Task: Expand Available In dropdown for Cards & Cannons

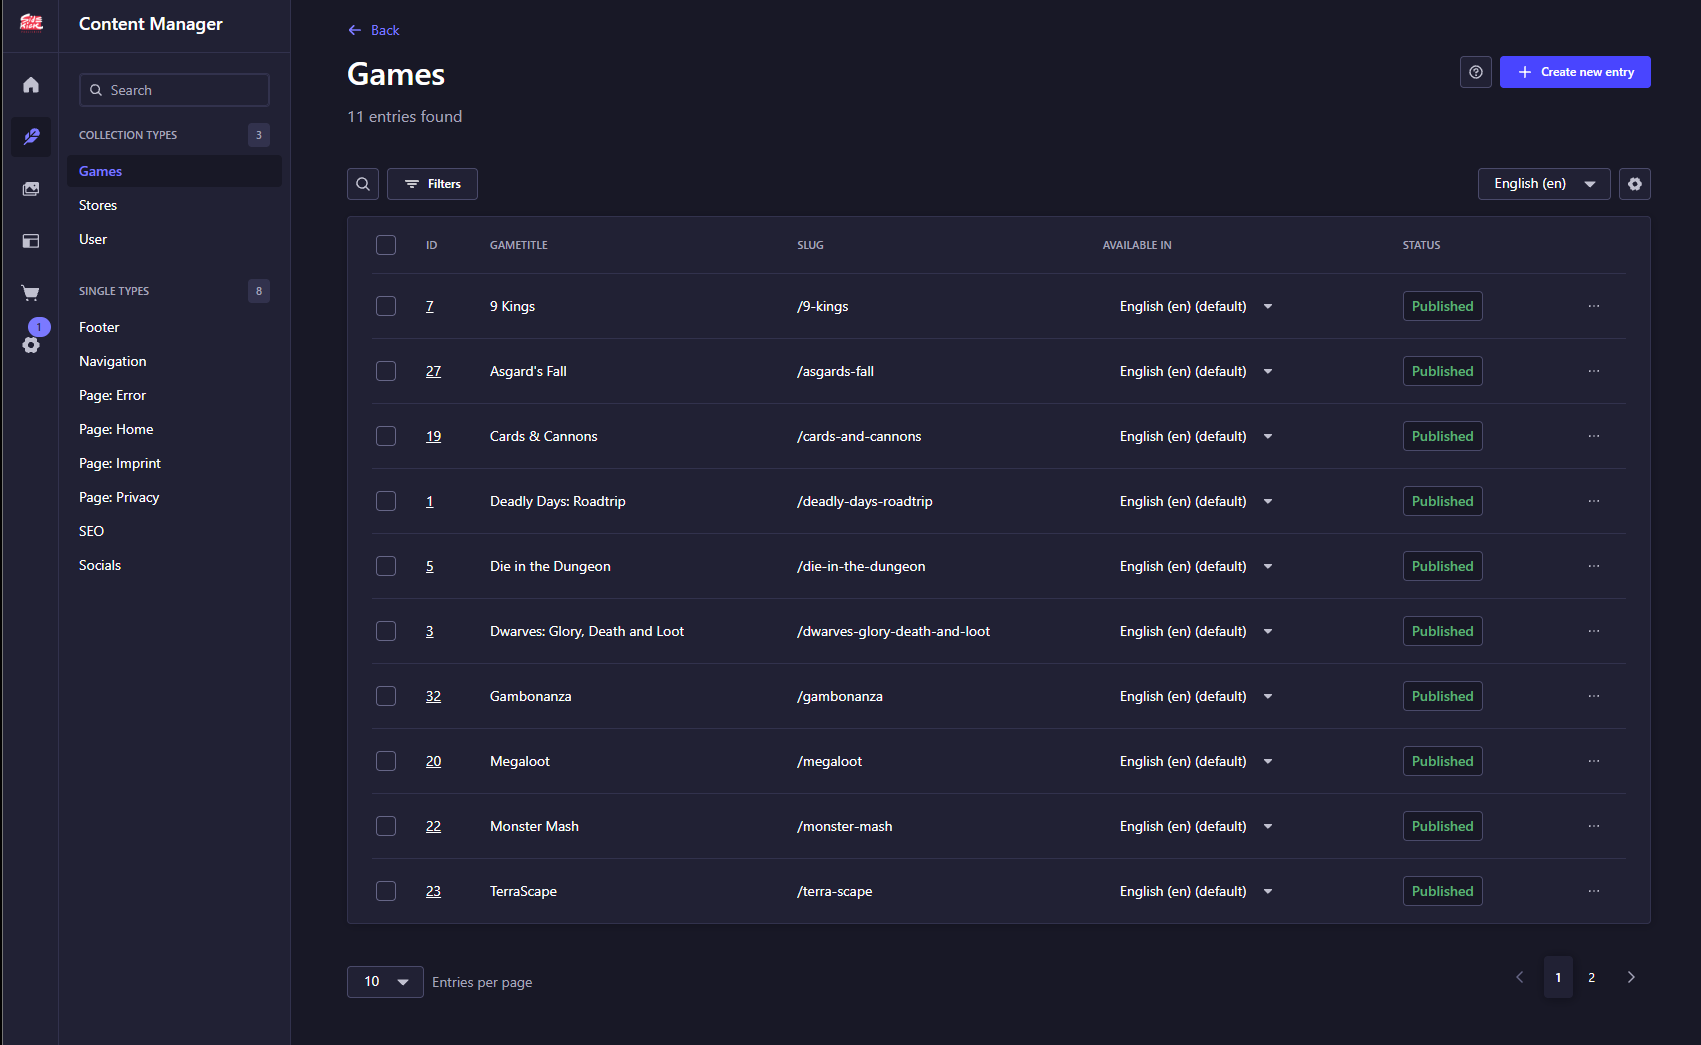Action: coord(1268,436)
